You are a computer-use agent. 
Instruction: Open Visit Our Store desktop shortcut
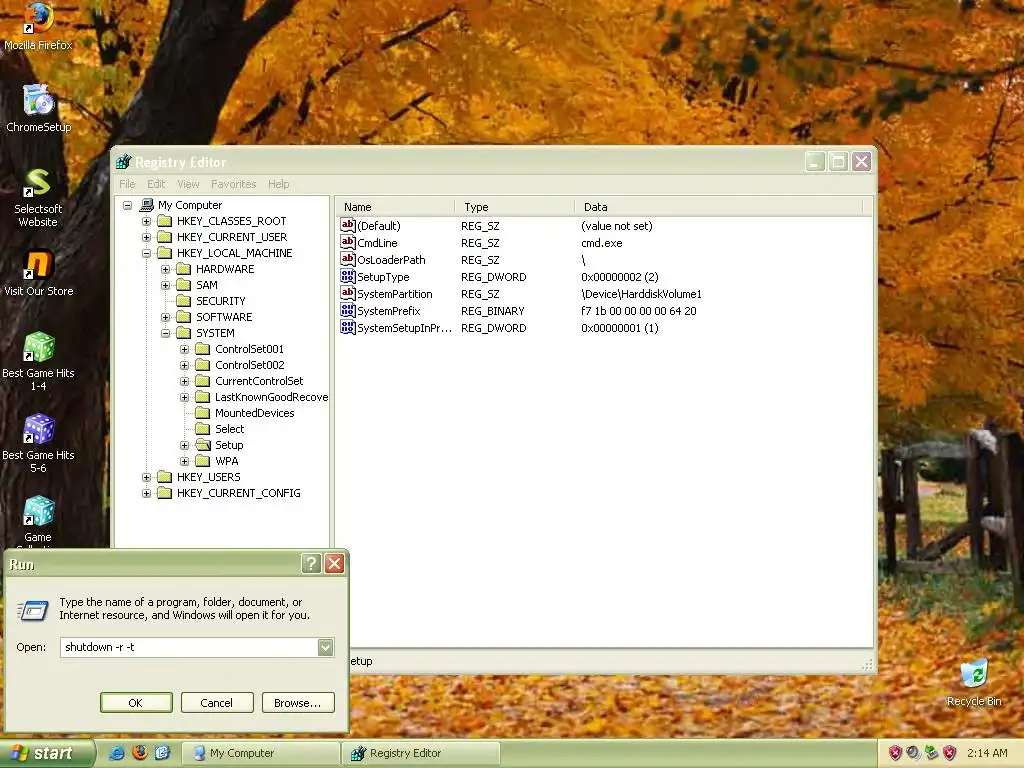[38, 273]
